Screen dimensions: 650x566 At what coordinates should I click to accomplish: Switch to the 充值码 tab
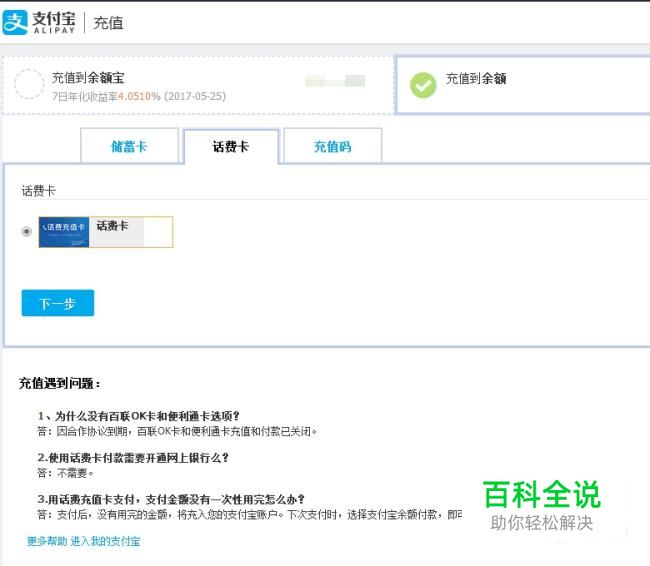point(332,146)
